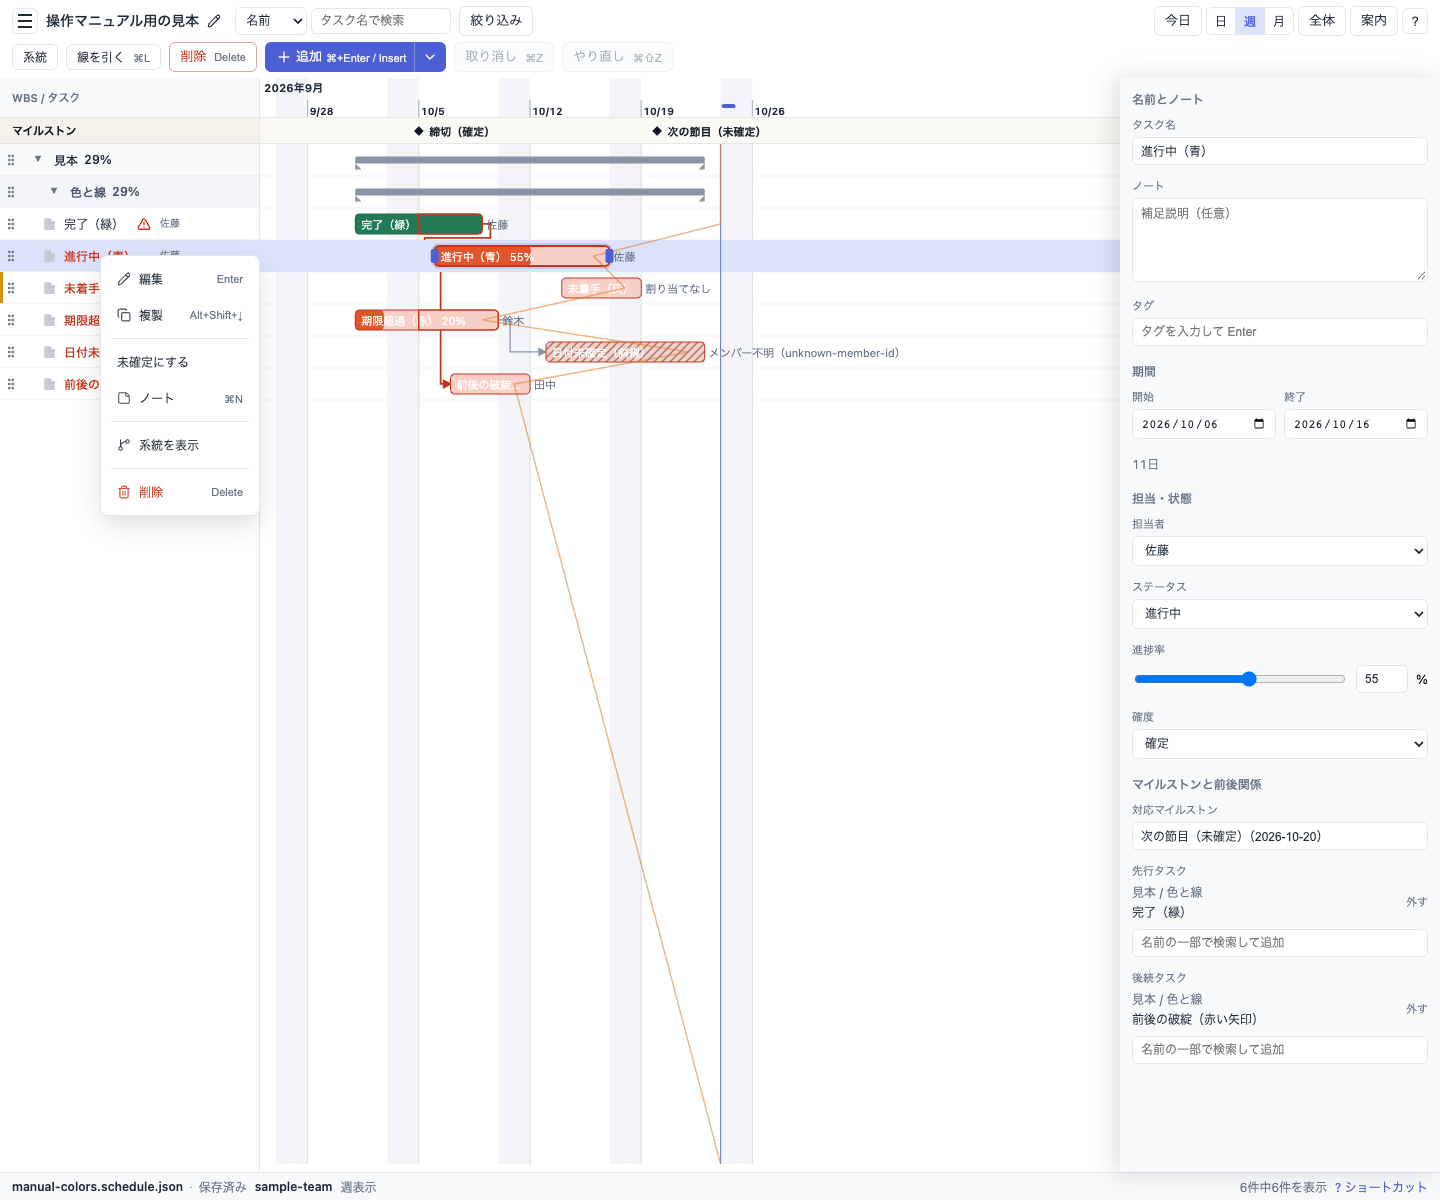Open the 担当者 dropdown showing 佐藤
The height and width of the screenshot is (1200, 1440).
1279,551
